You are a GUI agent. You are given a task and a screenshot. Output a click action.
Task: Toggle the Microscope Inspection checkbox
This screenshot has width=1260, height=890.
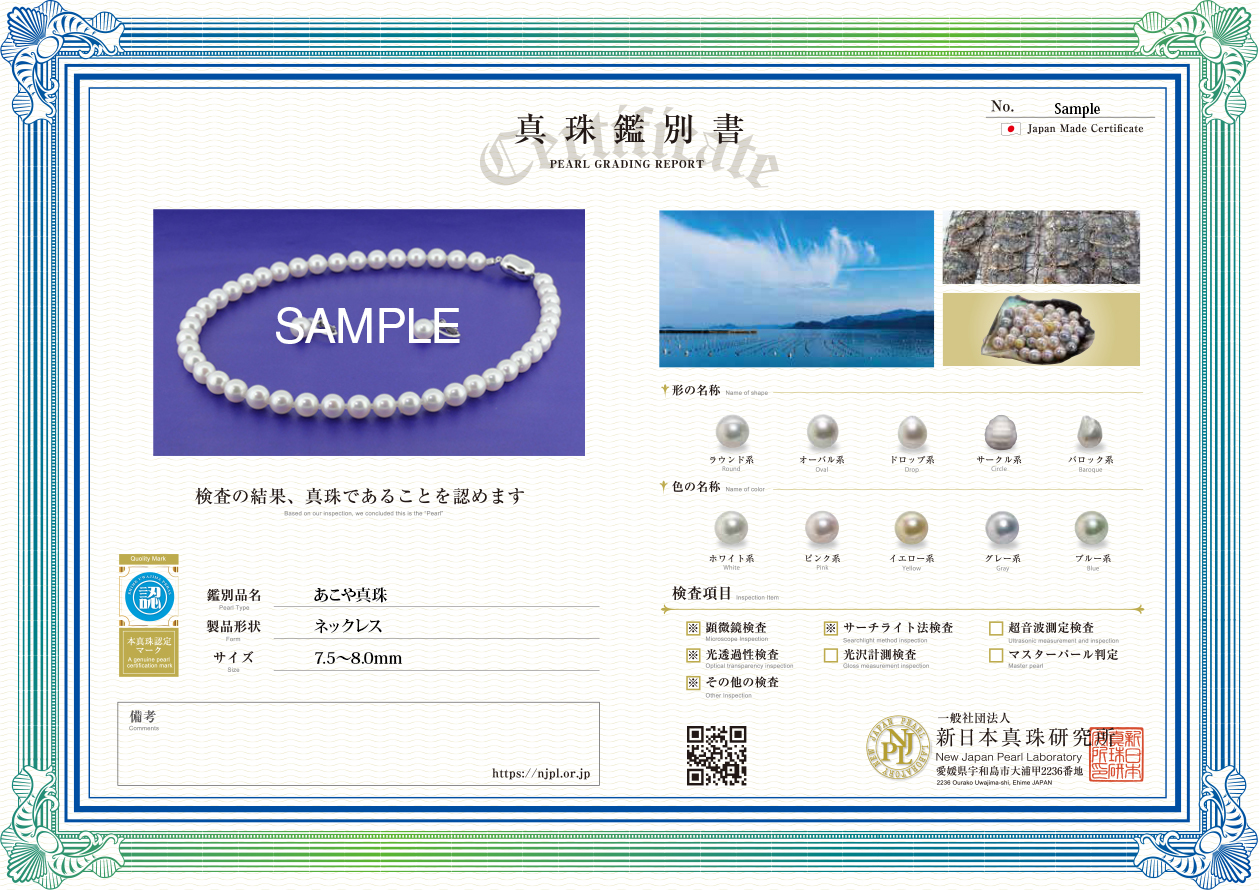click(x=692, y=629)
